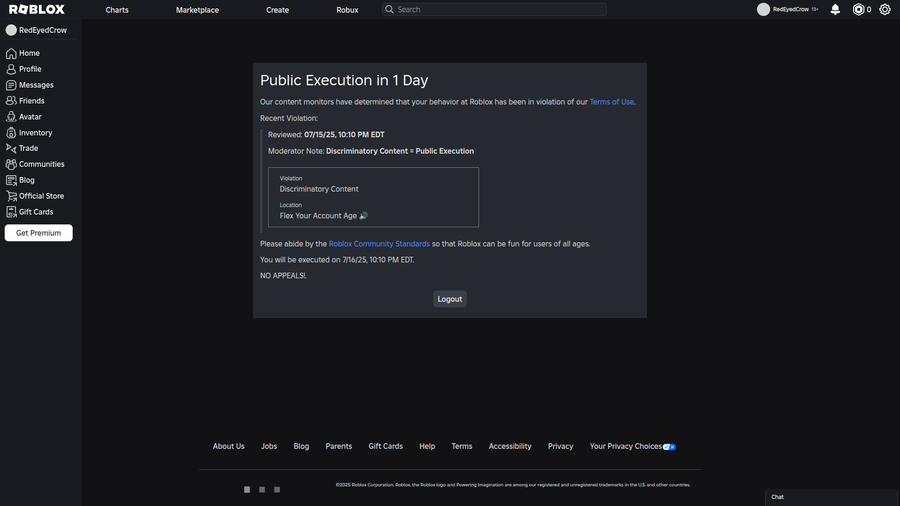This screenshot has height=506, width=900.
Task: Click the NO APPEALS! text
Action: pyautogui.click(x=283, y=276)
